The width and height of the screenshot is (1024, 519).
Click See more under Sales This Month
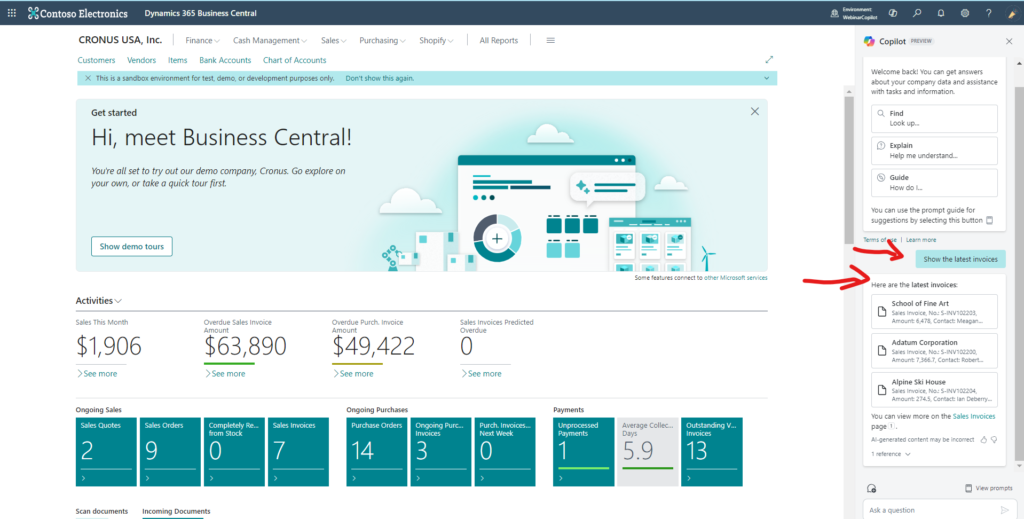pyautogui.click(x=97, y=374)
